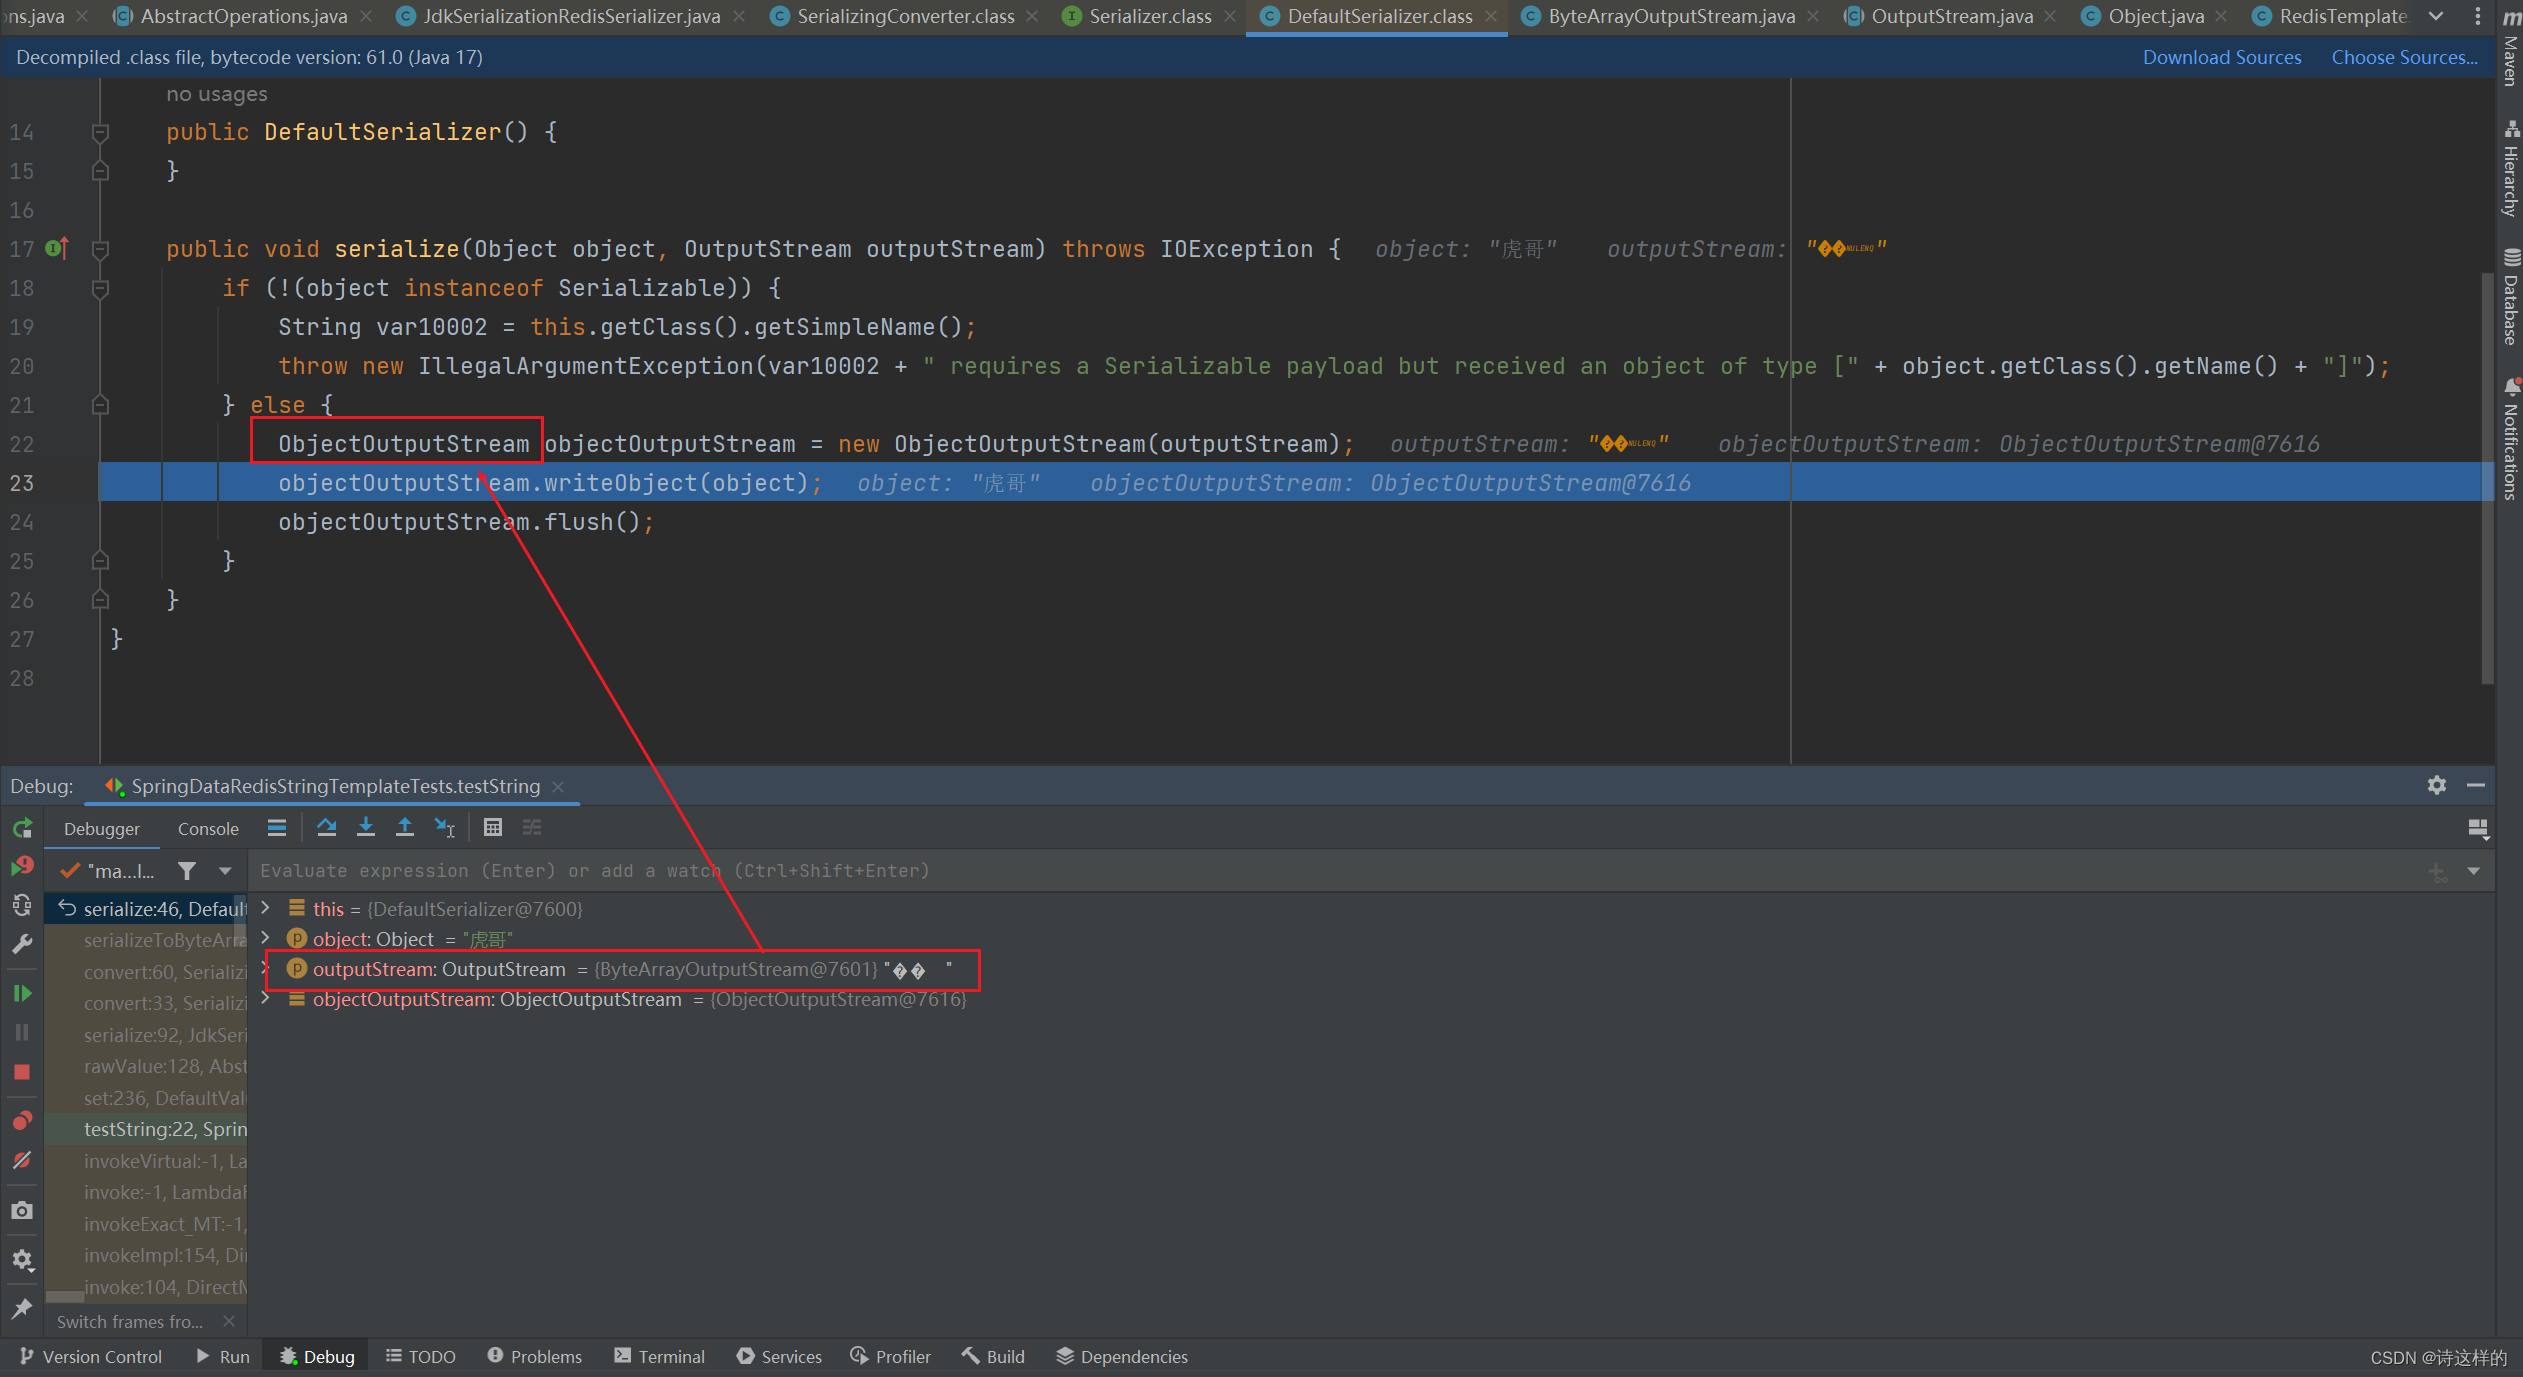Select outputStream variable row
The height and width of the screenshot is (1377, 2523).
click(x=1370, y=969)
